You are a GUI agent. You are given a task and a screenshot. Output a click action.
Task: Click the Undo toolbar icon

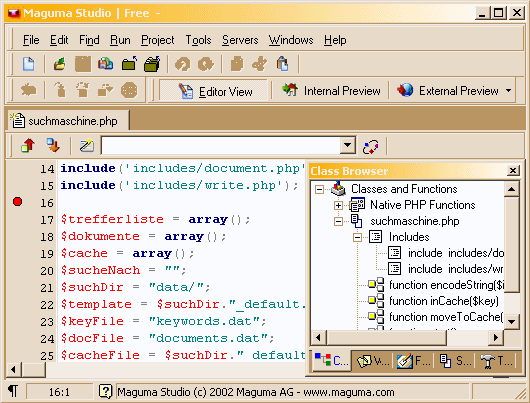tap(183, 64)
